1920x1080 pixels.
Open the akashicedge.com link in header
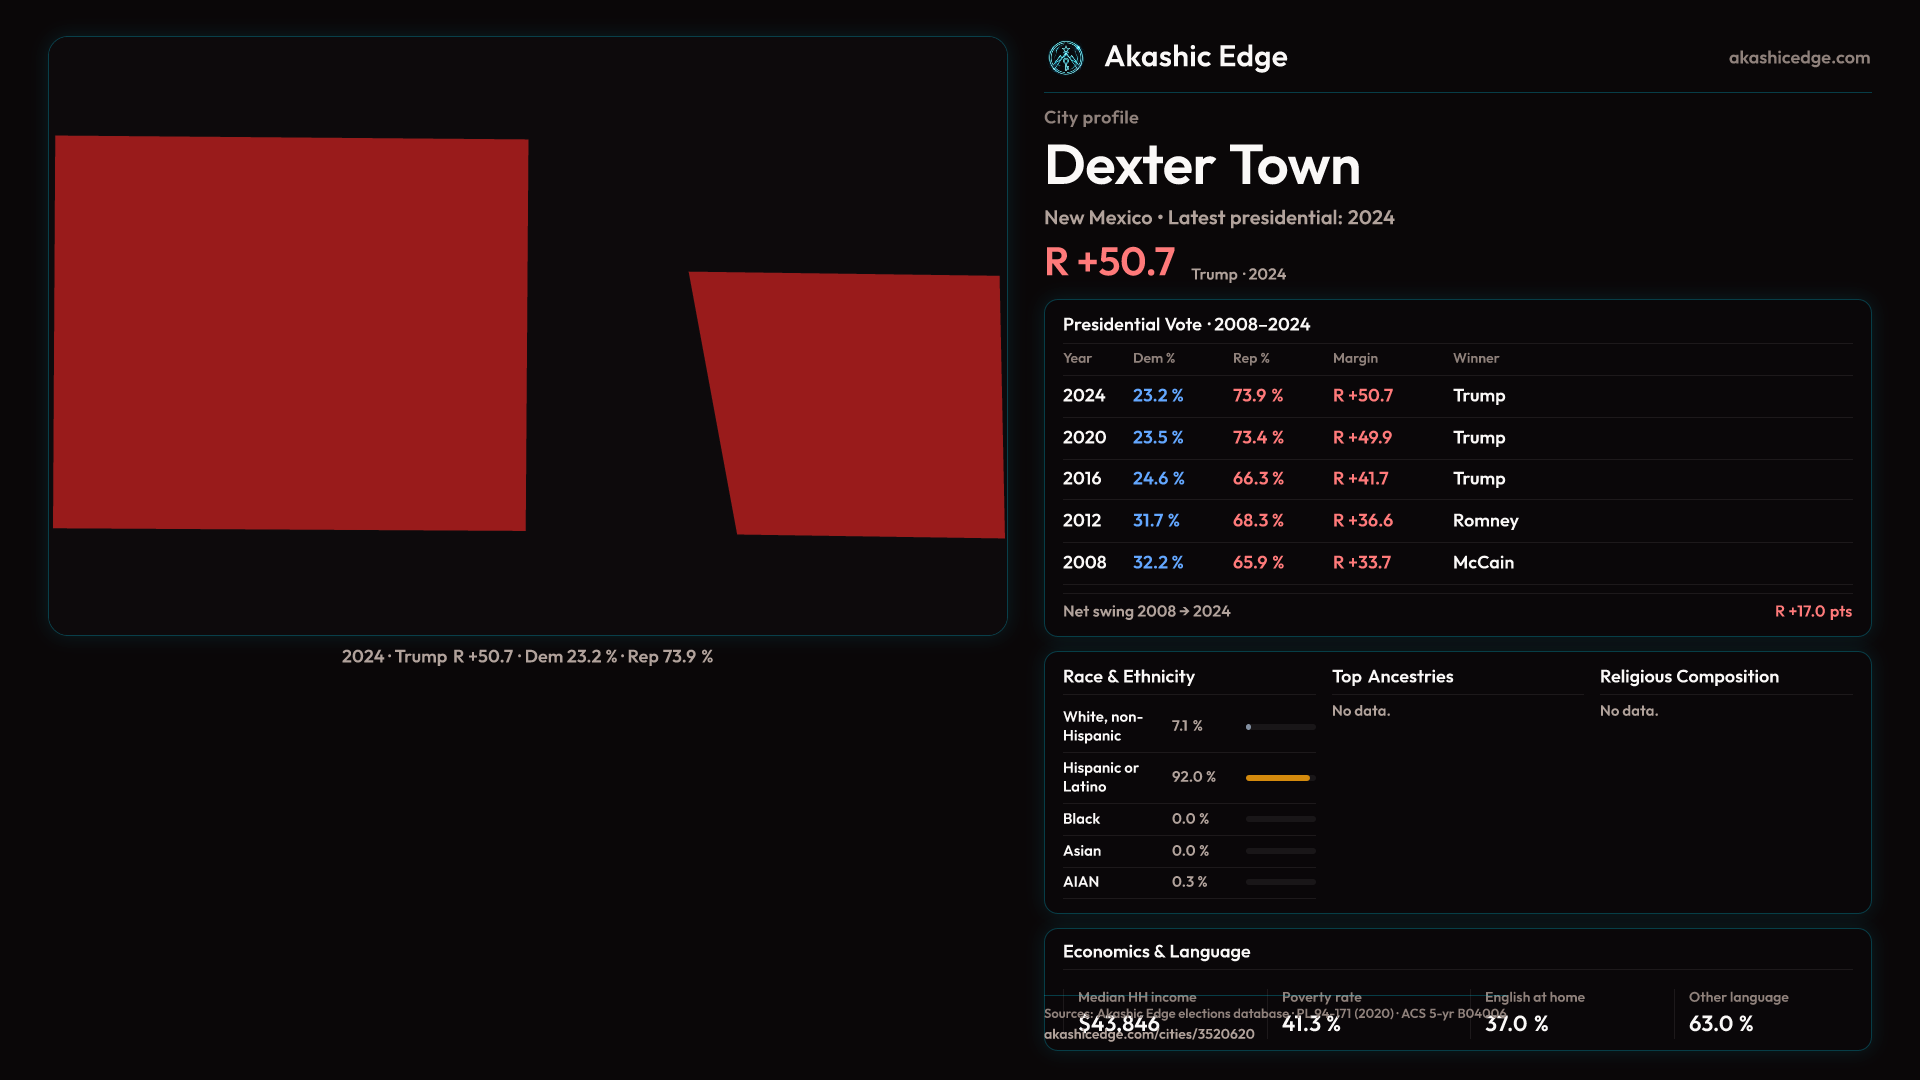click(1798, 58)
